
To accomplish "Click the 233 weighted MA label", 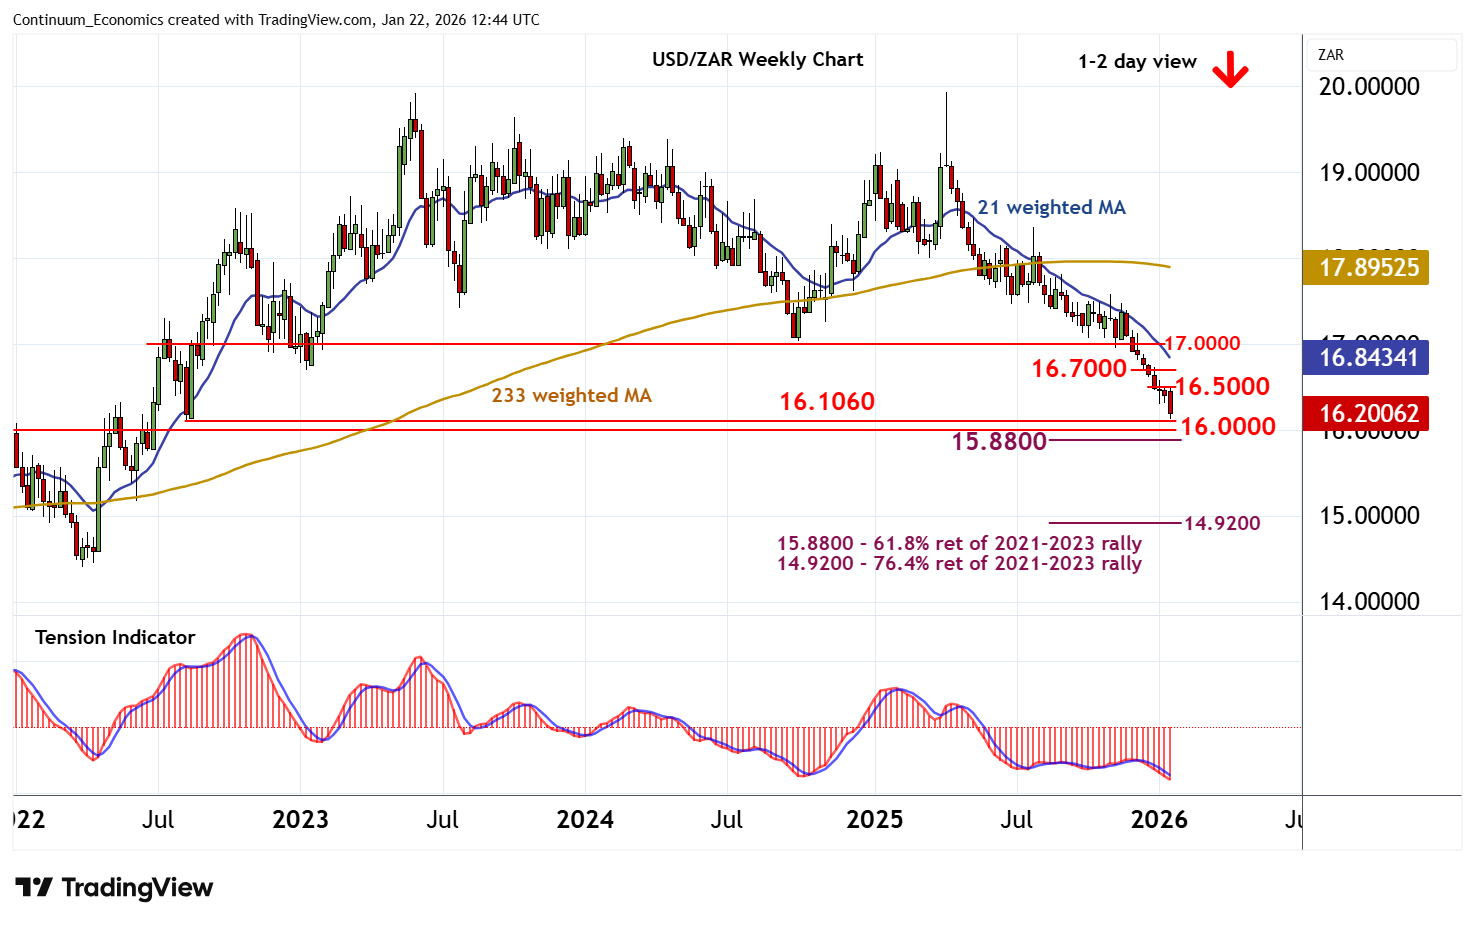I will click(x=571, y=395).
